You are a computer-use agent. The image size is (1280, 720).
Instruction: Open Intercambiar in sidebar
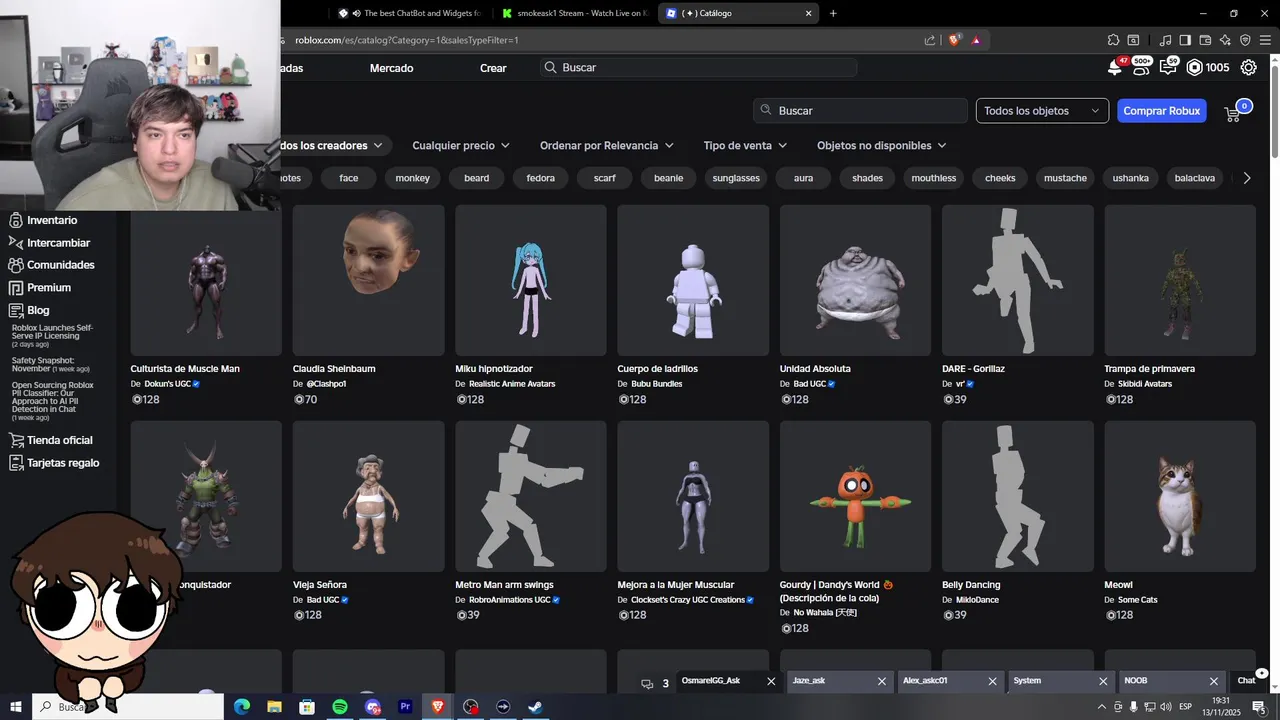[x=49, y=243]
